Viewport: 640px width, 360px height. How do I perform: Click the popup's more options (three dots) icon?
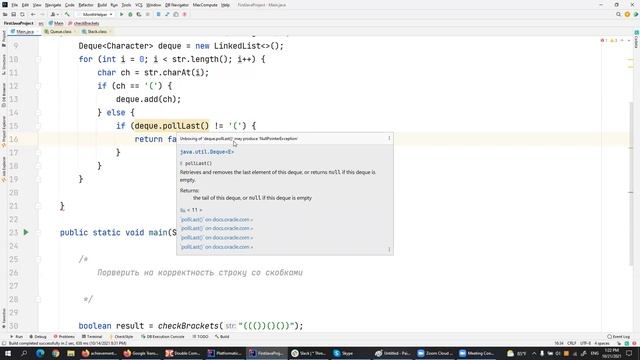coord(389,138)
